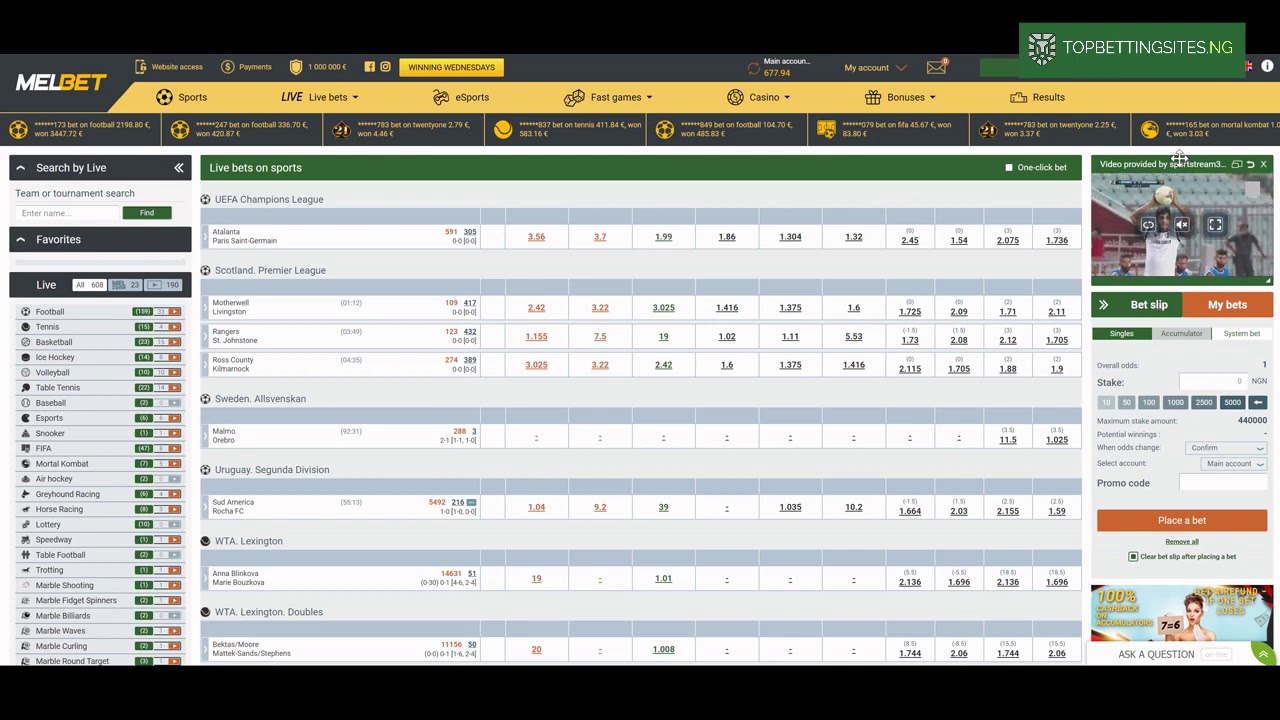Open Horse Racing in sports list
The image size is (1280, 720).
[x=59, y=509]
